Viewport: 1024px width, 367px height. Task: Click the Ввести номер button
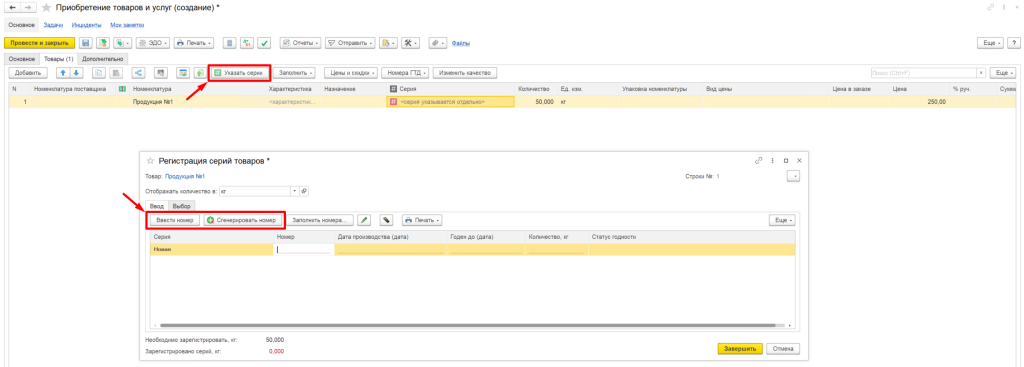click(174, 220)
